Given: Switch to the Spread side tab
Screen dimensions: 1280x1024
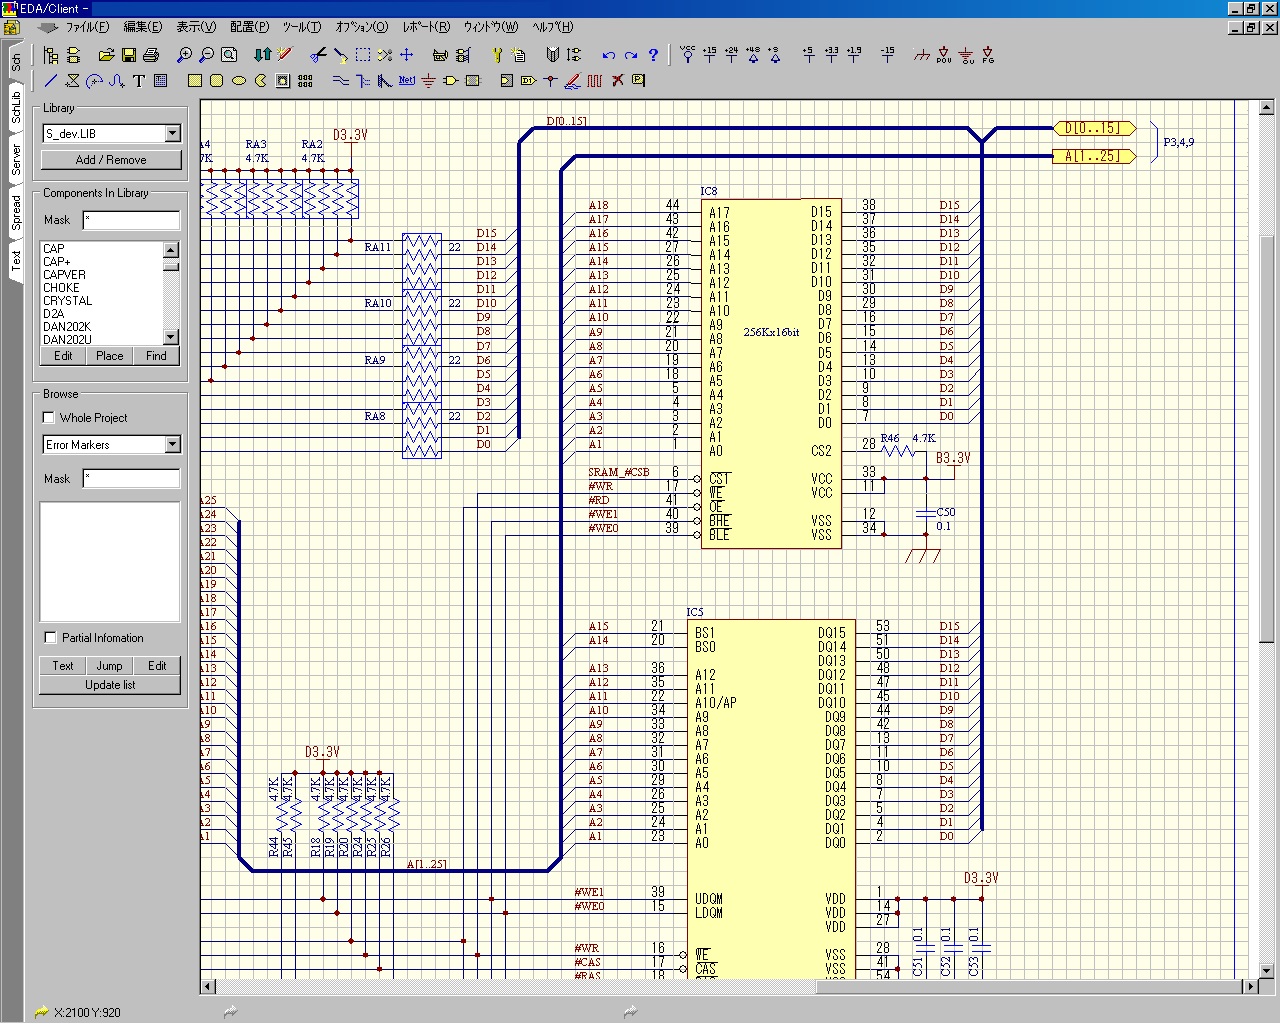Looking at the screenshot, I should point(16,212).
